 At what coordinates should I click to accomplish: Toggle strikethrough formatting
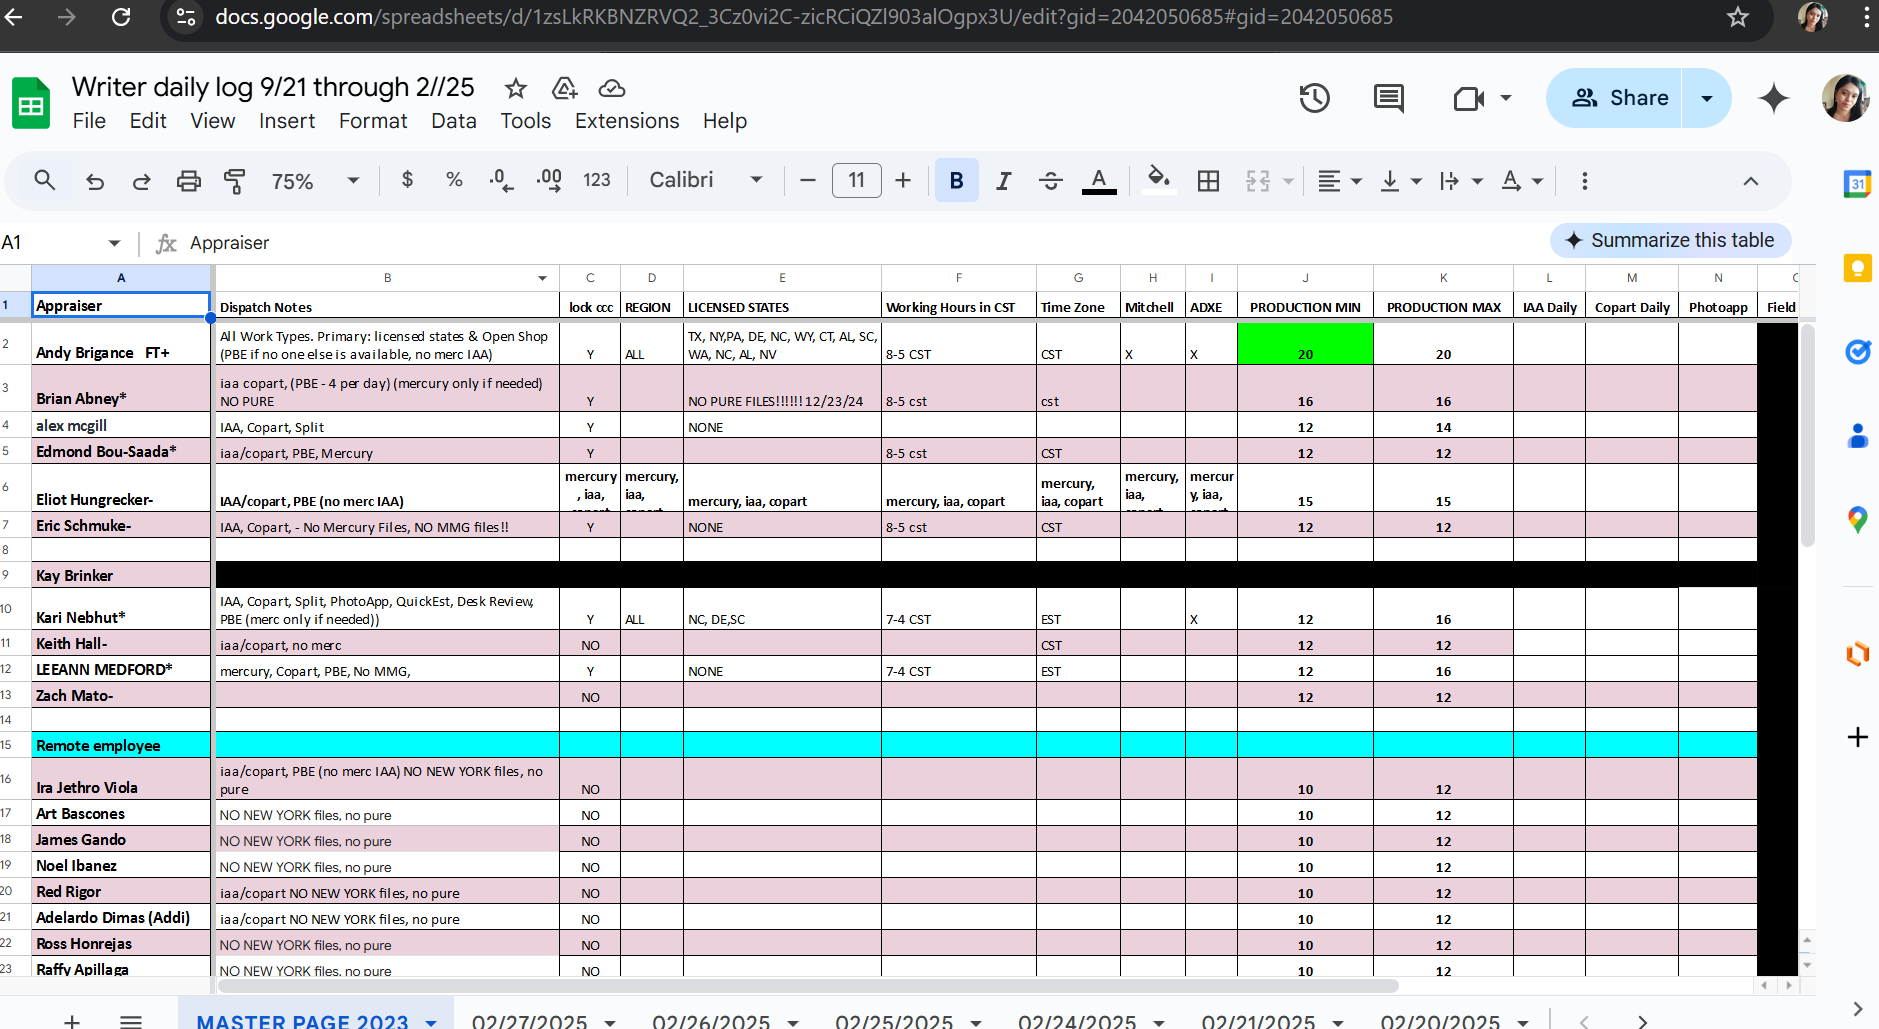tap(1051, 180)
